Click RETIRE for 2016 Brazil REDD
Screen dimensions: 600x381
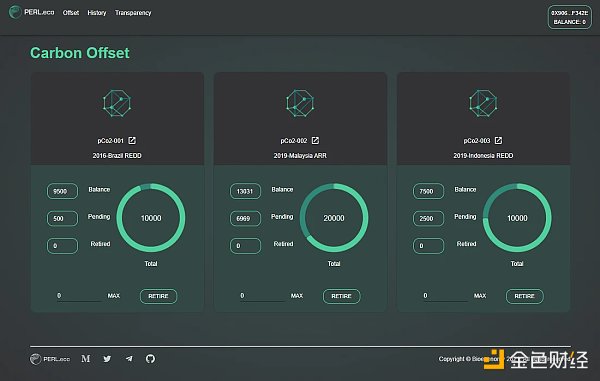(x=158, y=296)
